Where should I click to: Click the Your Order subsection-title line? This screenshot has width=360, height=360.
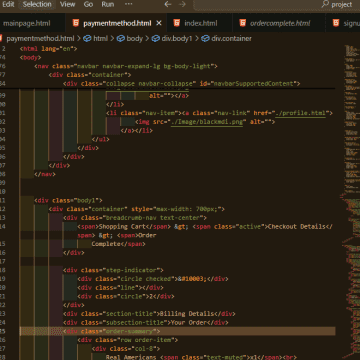click(x=145, y=322)
